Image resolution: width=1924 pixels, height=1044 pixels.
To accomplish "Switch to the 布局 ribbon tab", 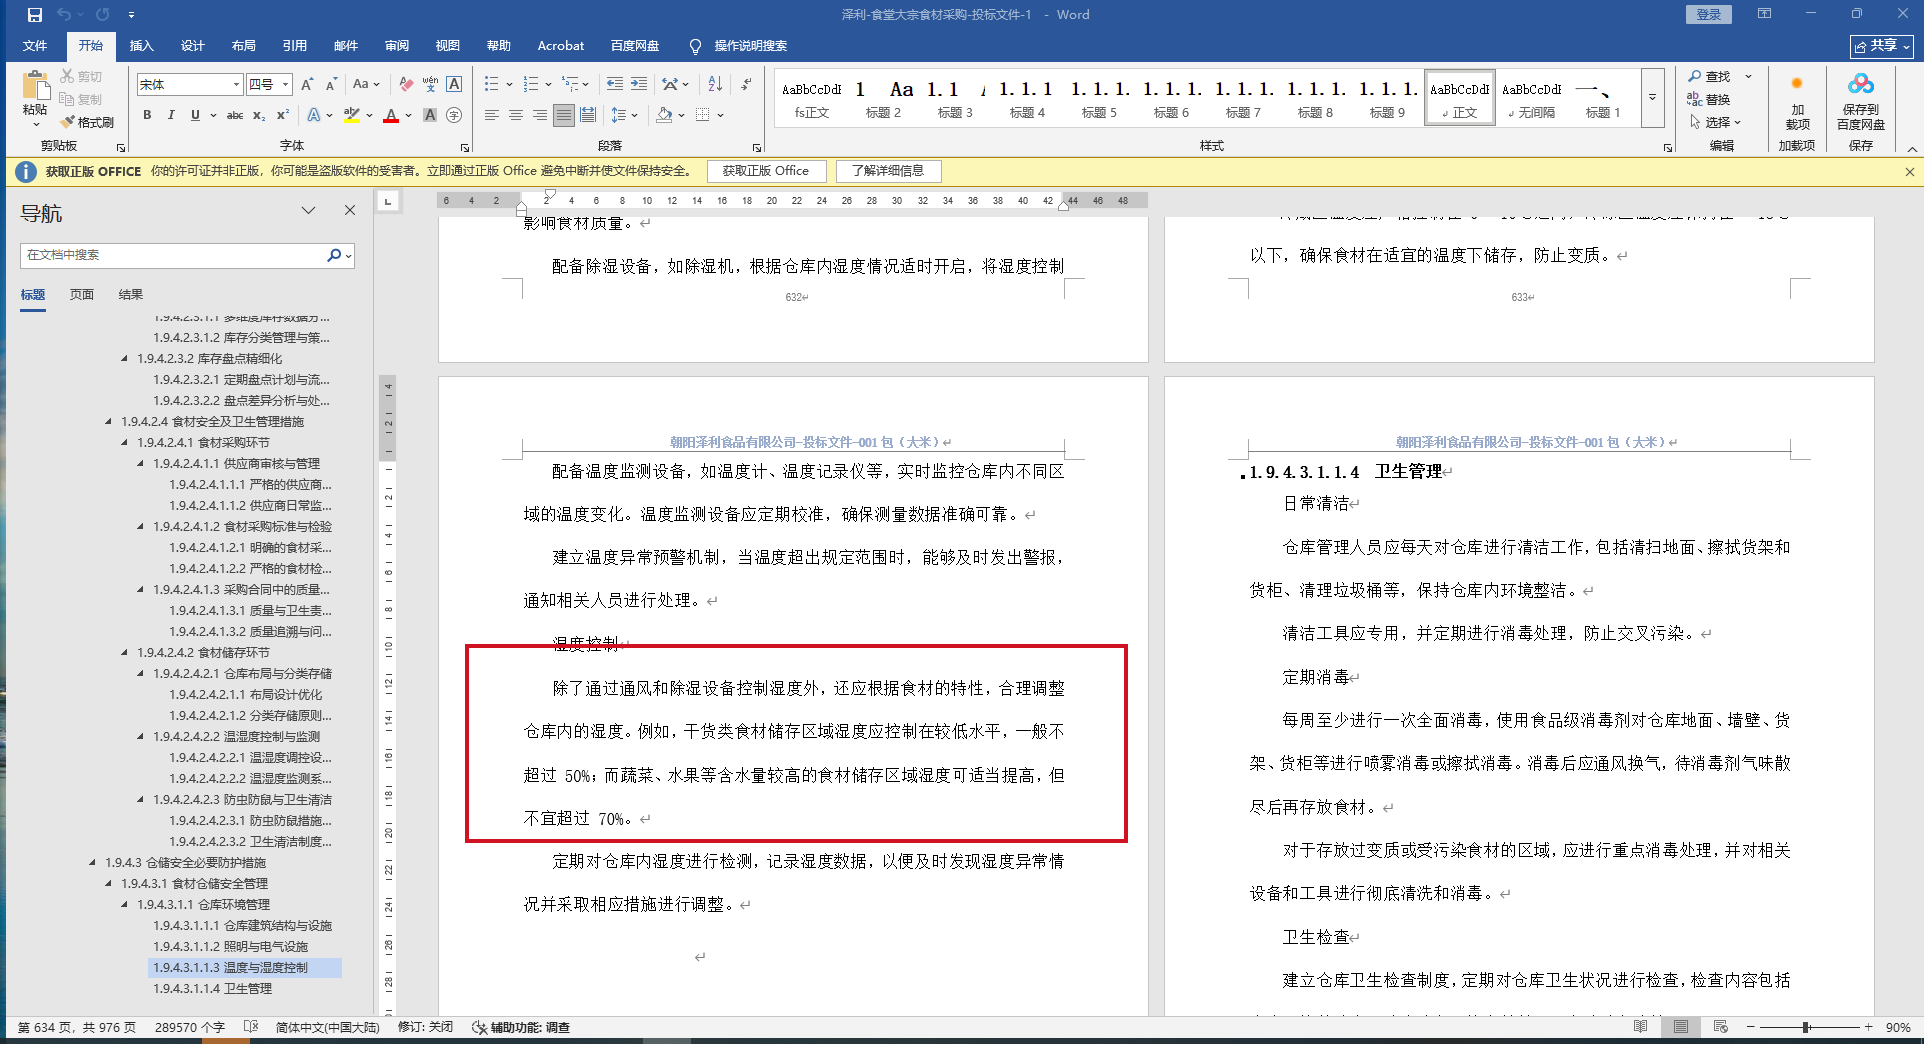I will click(243, 46).
